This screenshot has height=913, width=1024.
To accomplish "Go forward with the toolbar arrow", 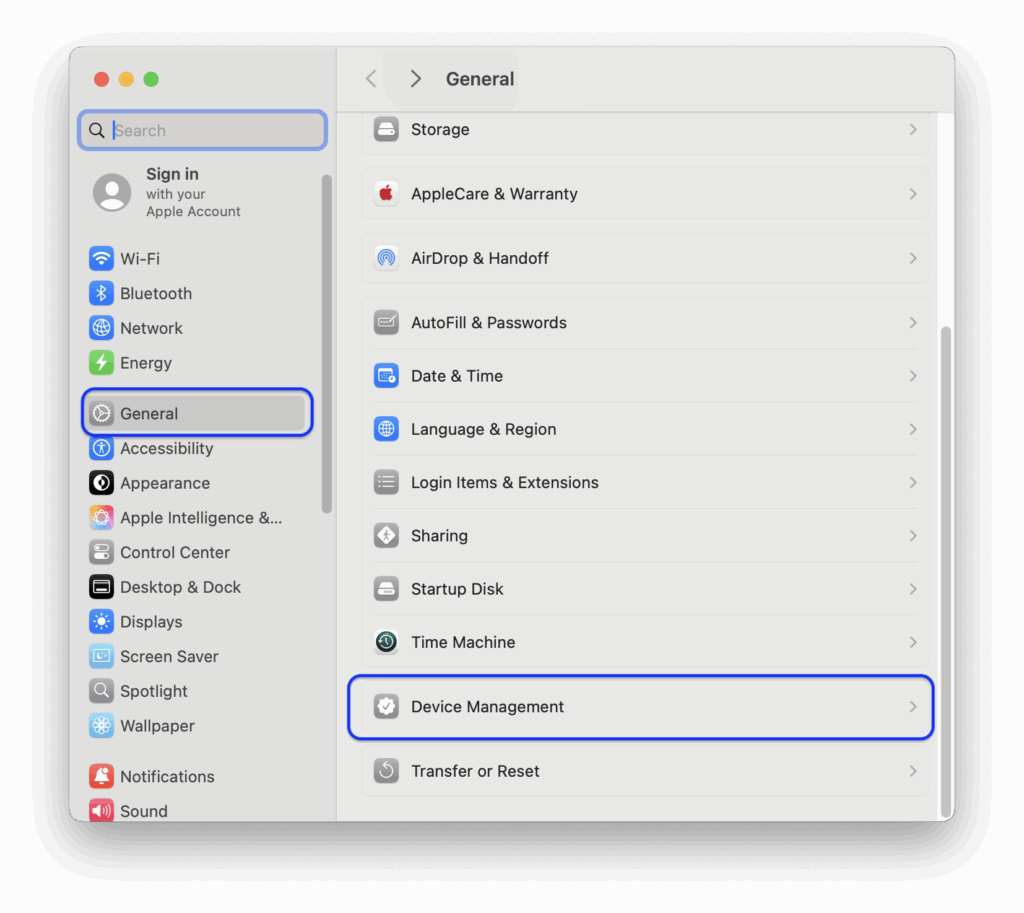I will tap(415, 79).
